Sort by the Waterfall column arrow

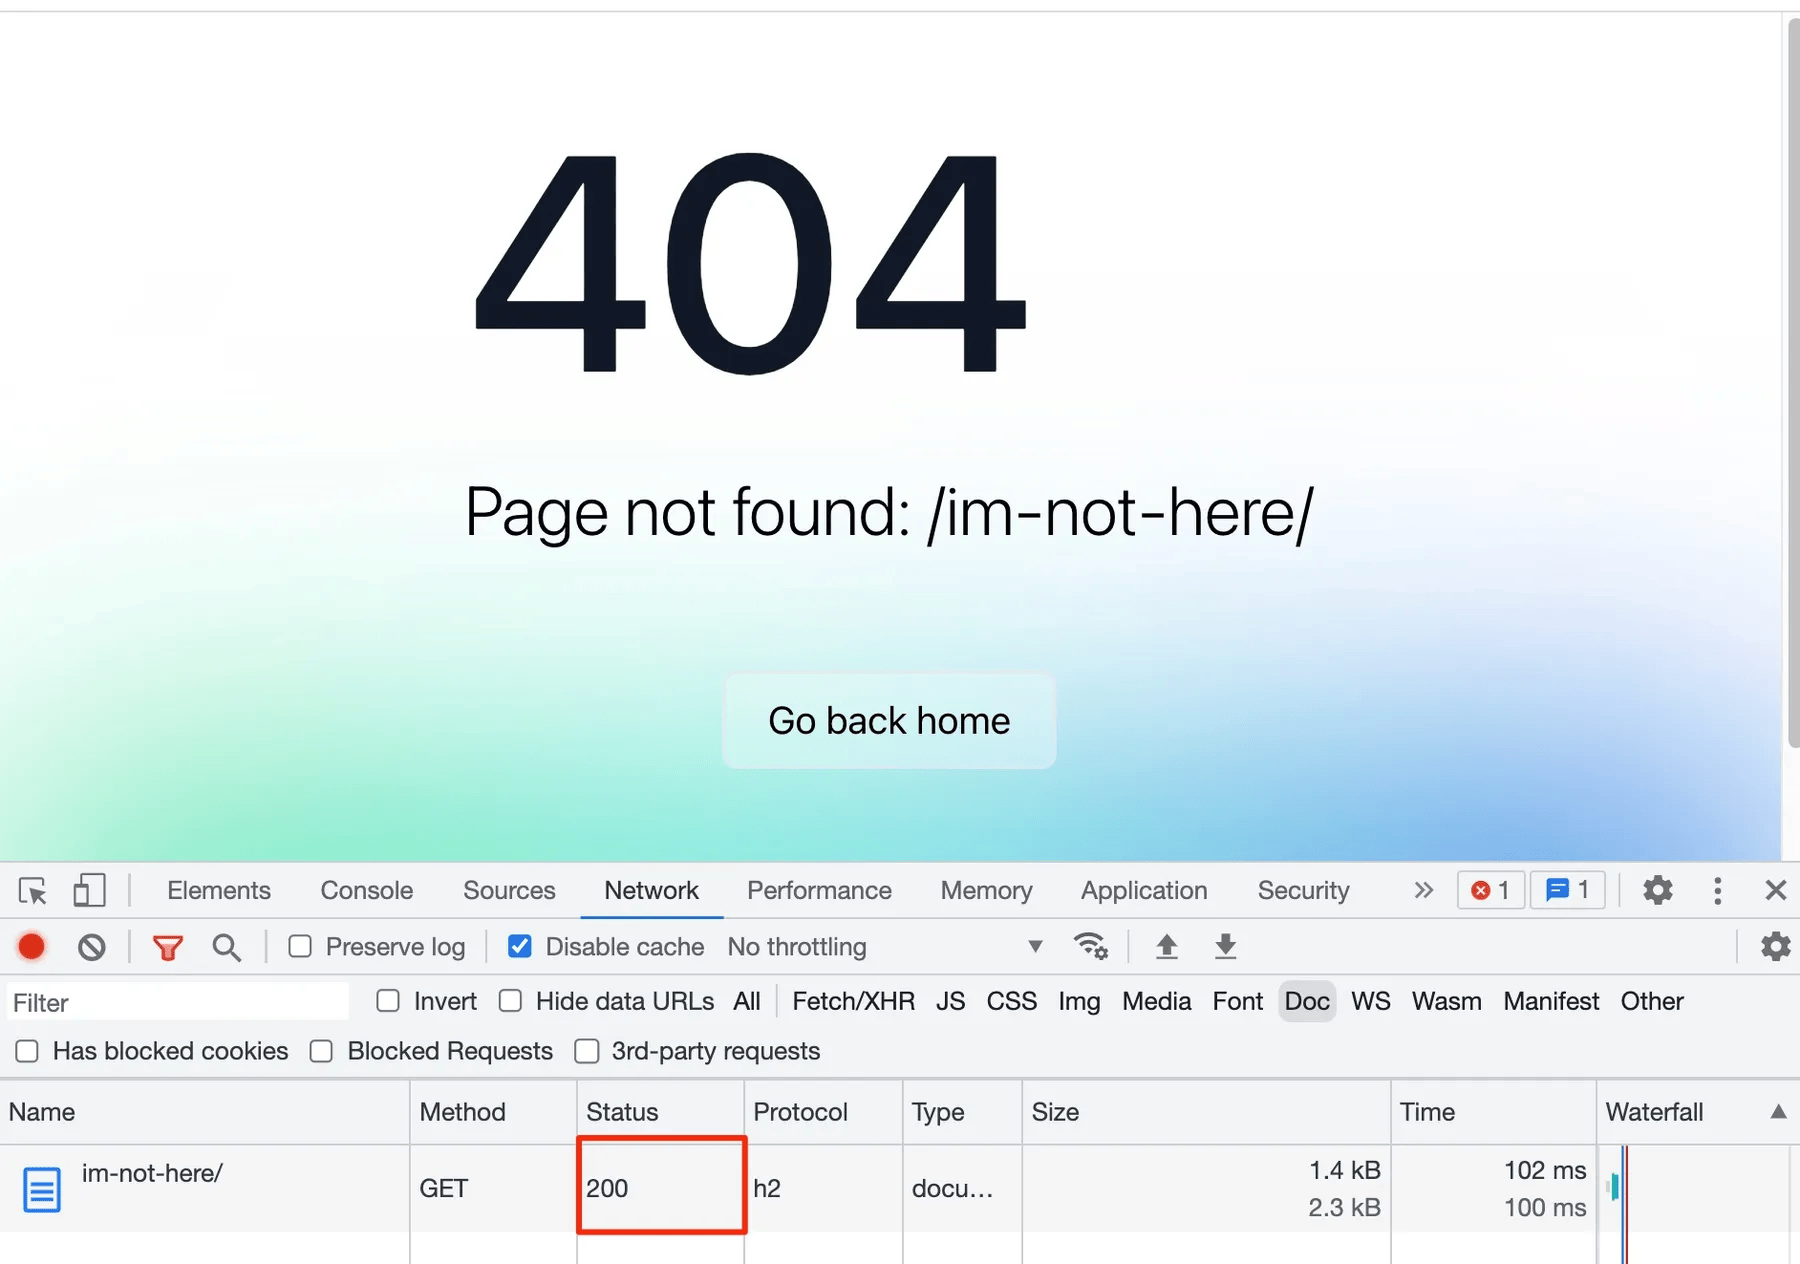1778,1112
